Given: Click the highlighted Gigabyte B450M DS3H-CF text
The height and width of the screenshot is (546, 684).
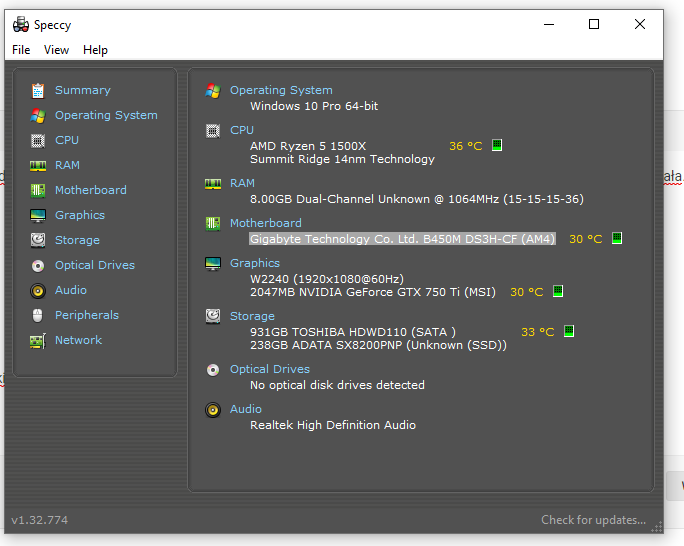Looking at the screenshot, I should (402, 239).
